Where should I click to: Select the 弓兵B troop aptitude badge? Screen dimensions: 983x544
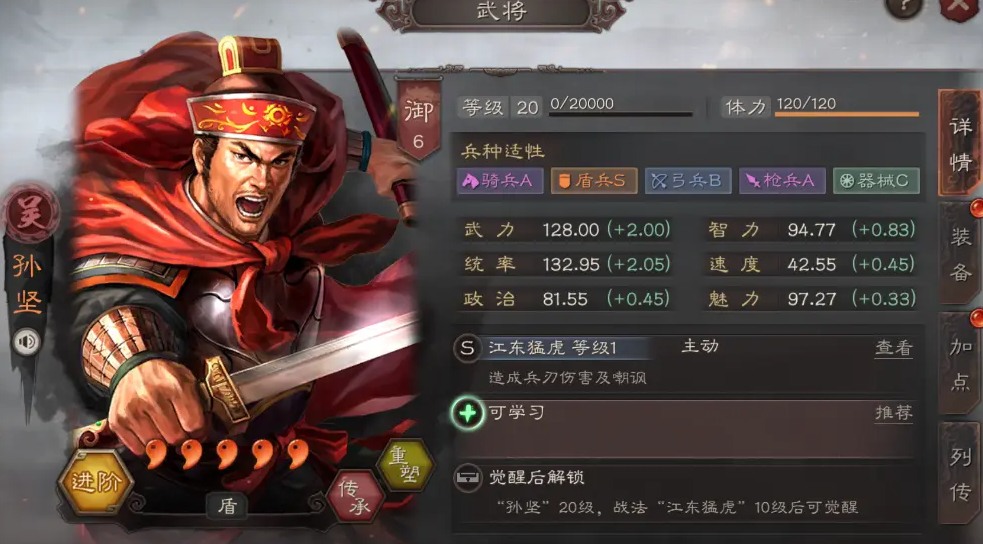[688, 181]
